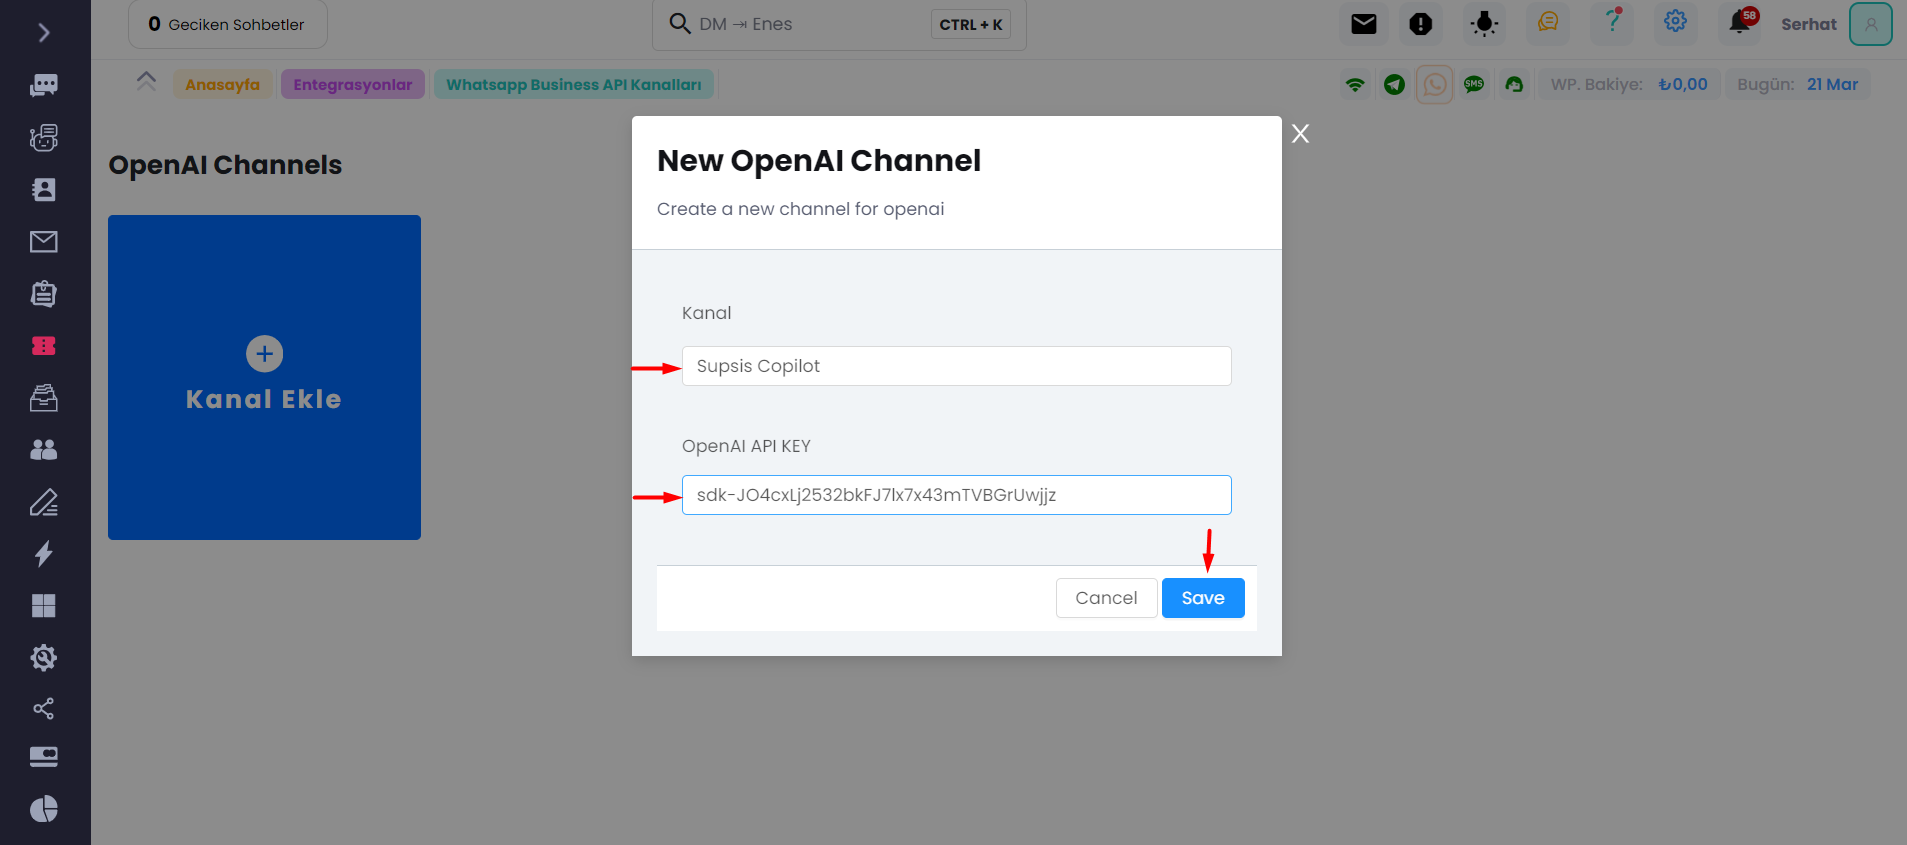This screenshot has width=1907, height=845.
Task: Open the Geciken Sohbetler counter button
Action: pyautogui.click(x=228, y=24)
